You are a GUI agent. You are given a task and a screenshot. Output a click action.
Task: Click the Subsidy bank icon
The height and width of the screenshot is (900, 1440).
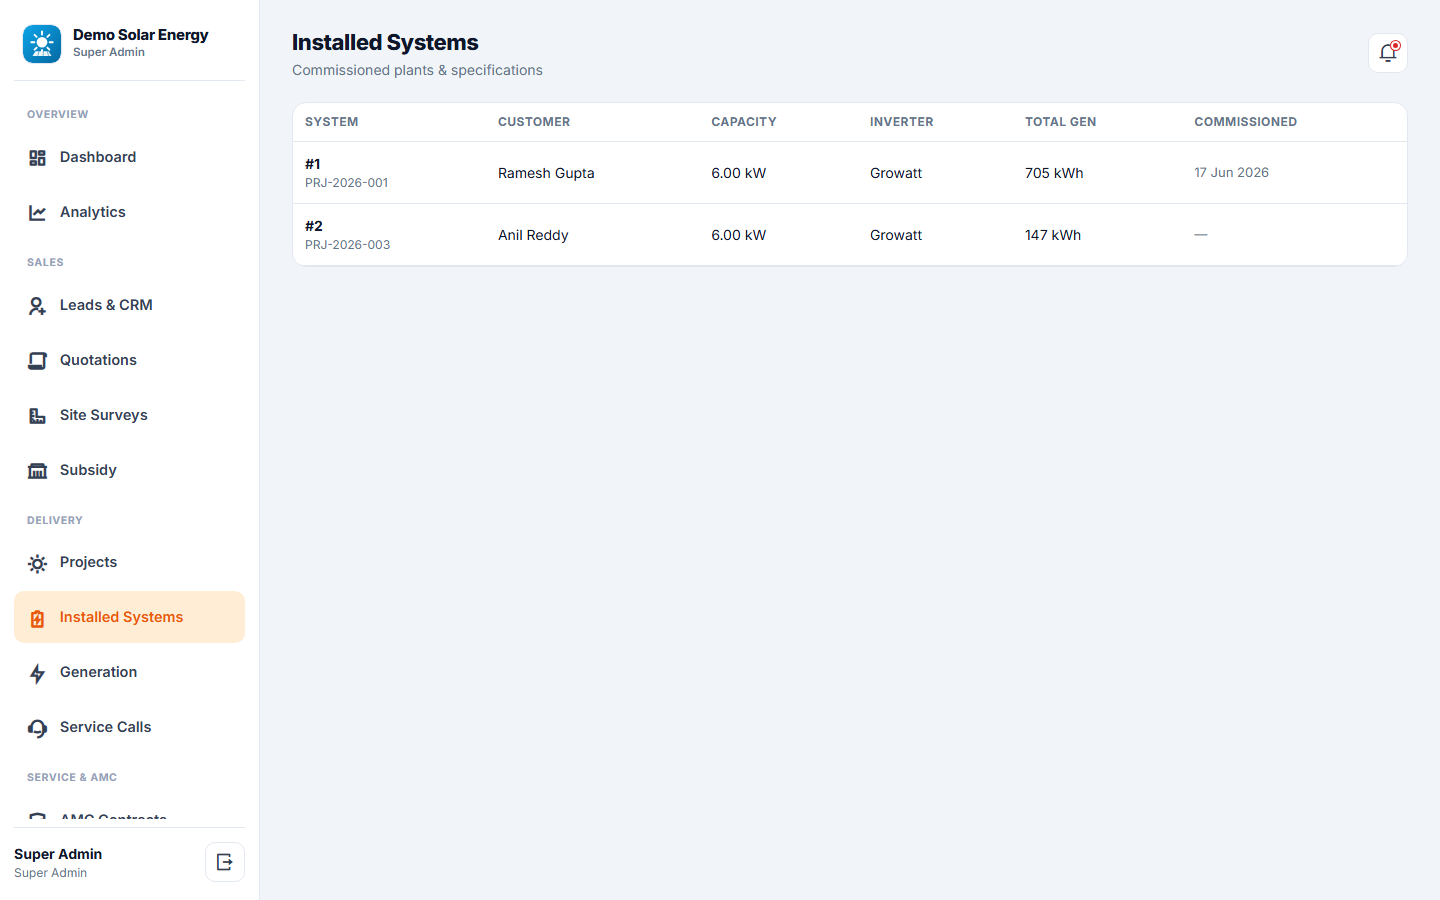point(38,471)
